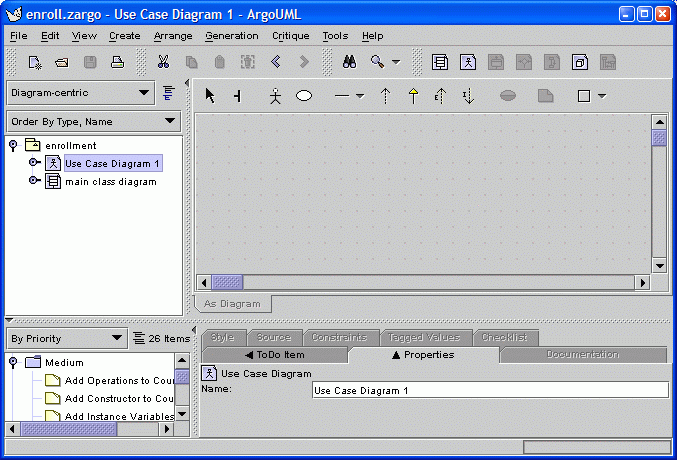Click the Save project disk icon
677x460 pixels.
[x=90, y=63]
